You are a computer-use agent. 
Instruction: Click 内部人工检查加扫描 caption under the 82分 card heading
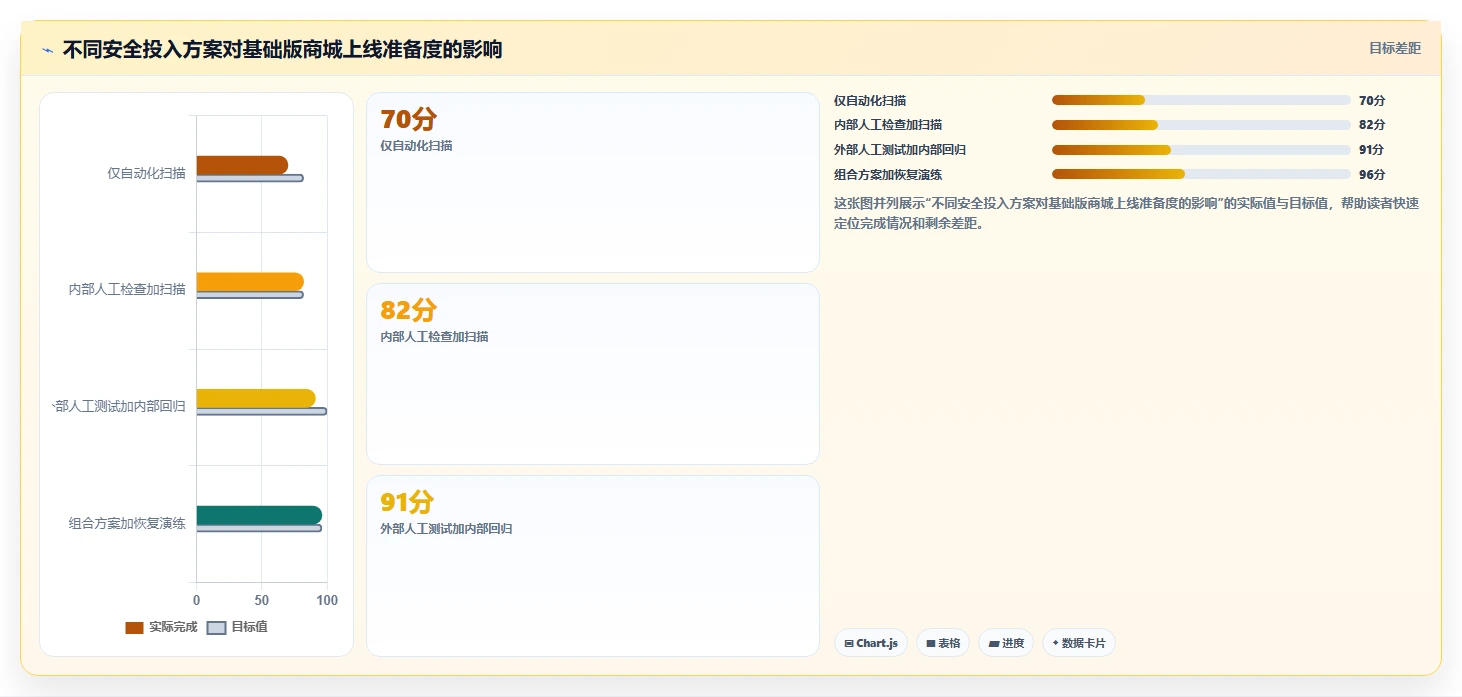[434, 337]
